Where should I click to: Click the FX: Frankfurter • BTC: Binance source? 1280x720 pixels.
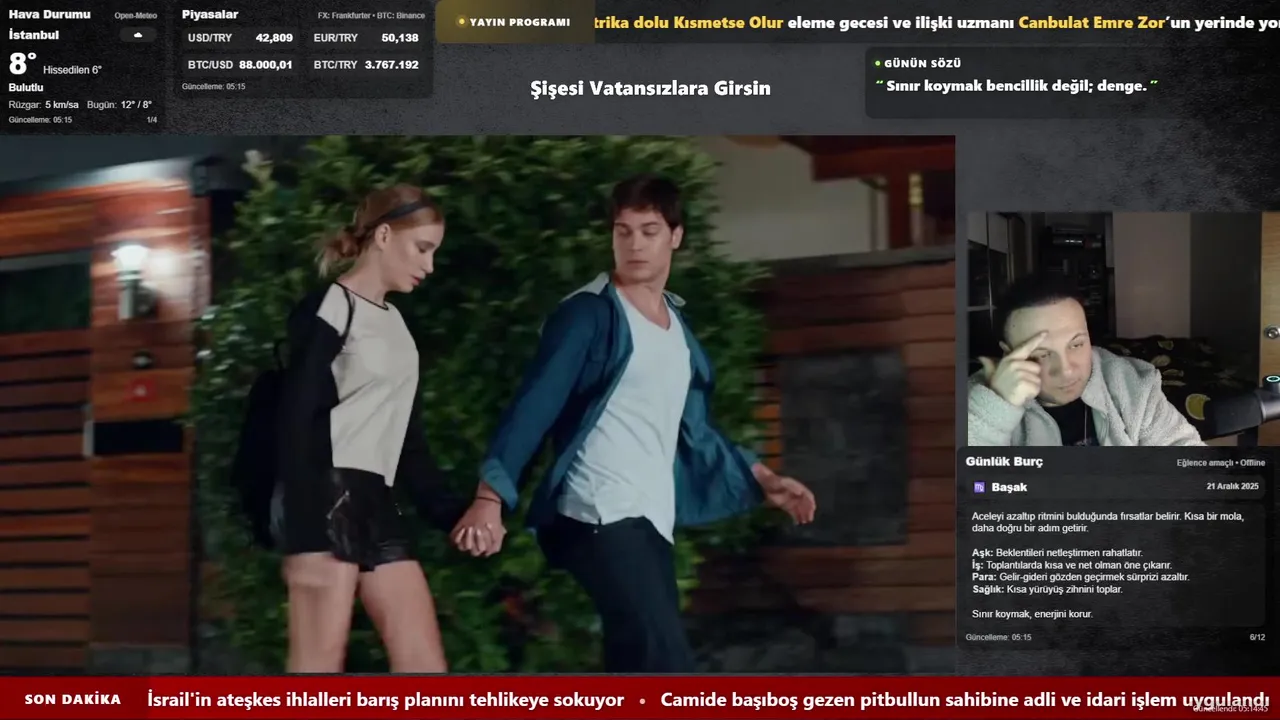pyautogui.click(x=371, y=16)
